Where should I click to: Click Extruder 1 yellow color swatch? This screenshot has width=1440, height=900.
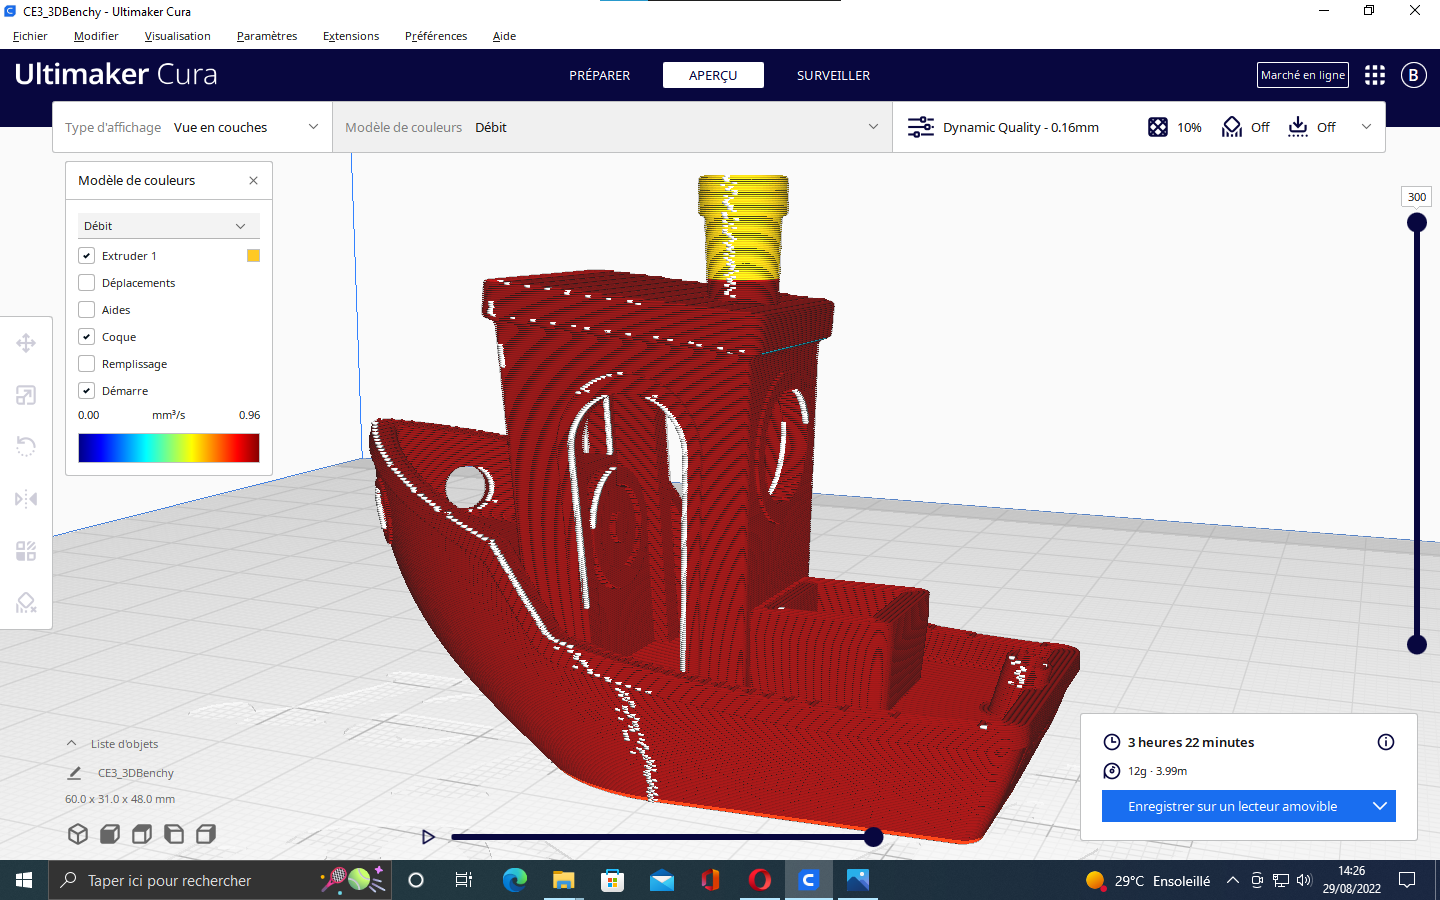[x=253, y=256]
